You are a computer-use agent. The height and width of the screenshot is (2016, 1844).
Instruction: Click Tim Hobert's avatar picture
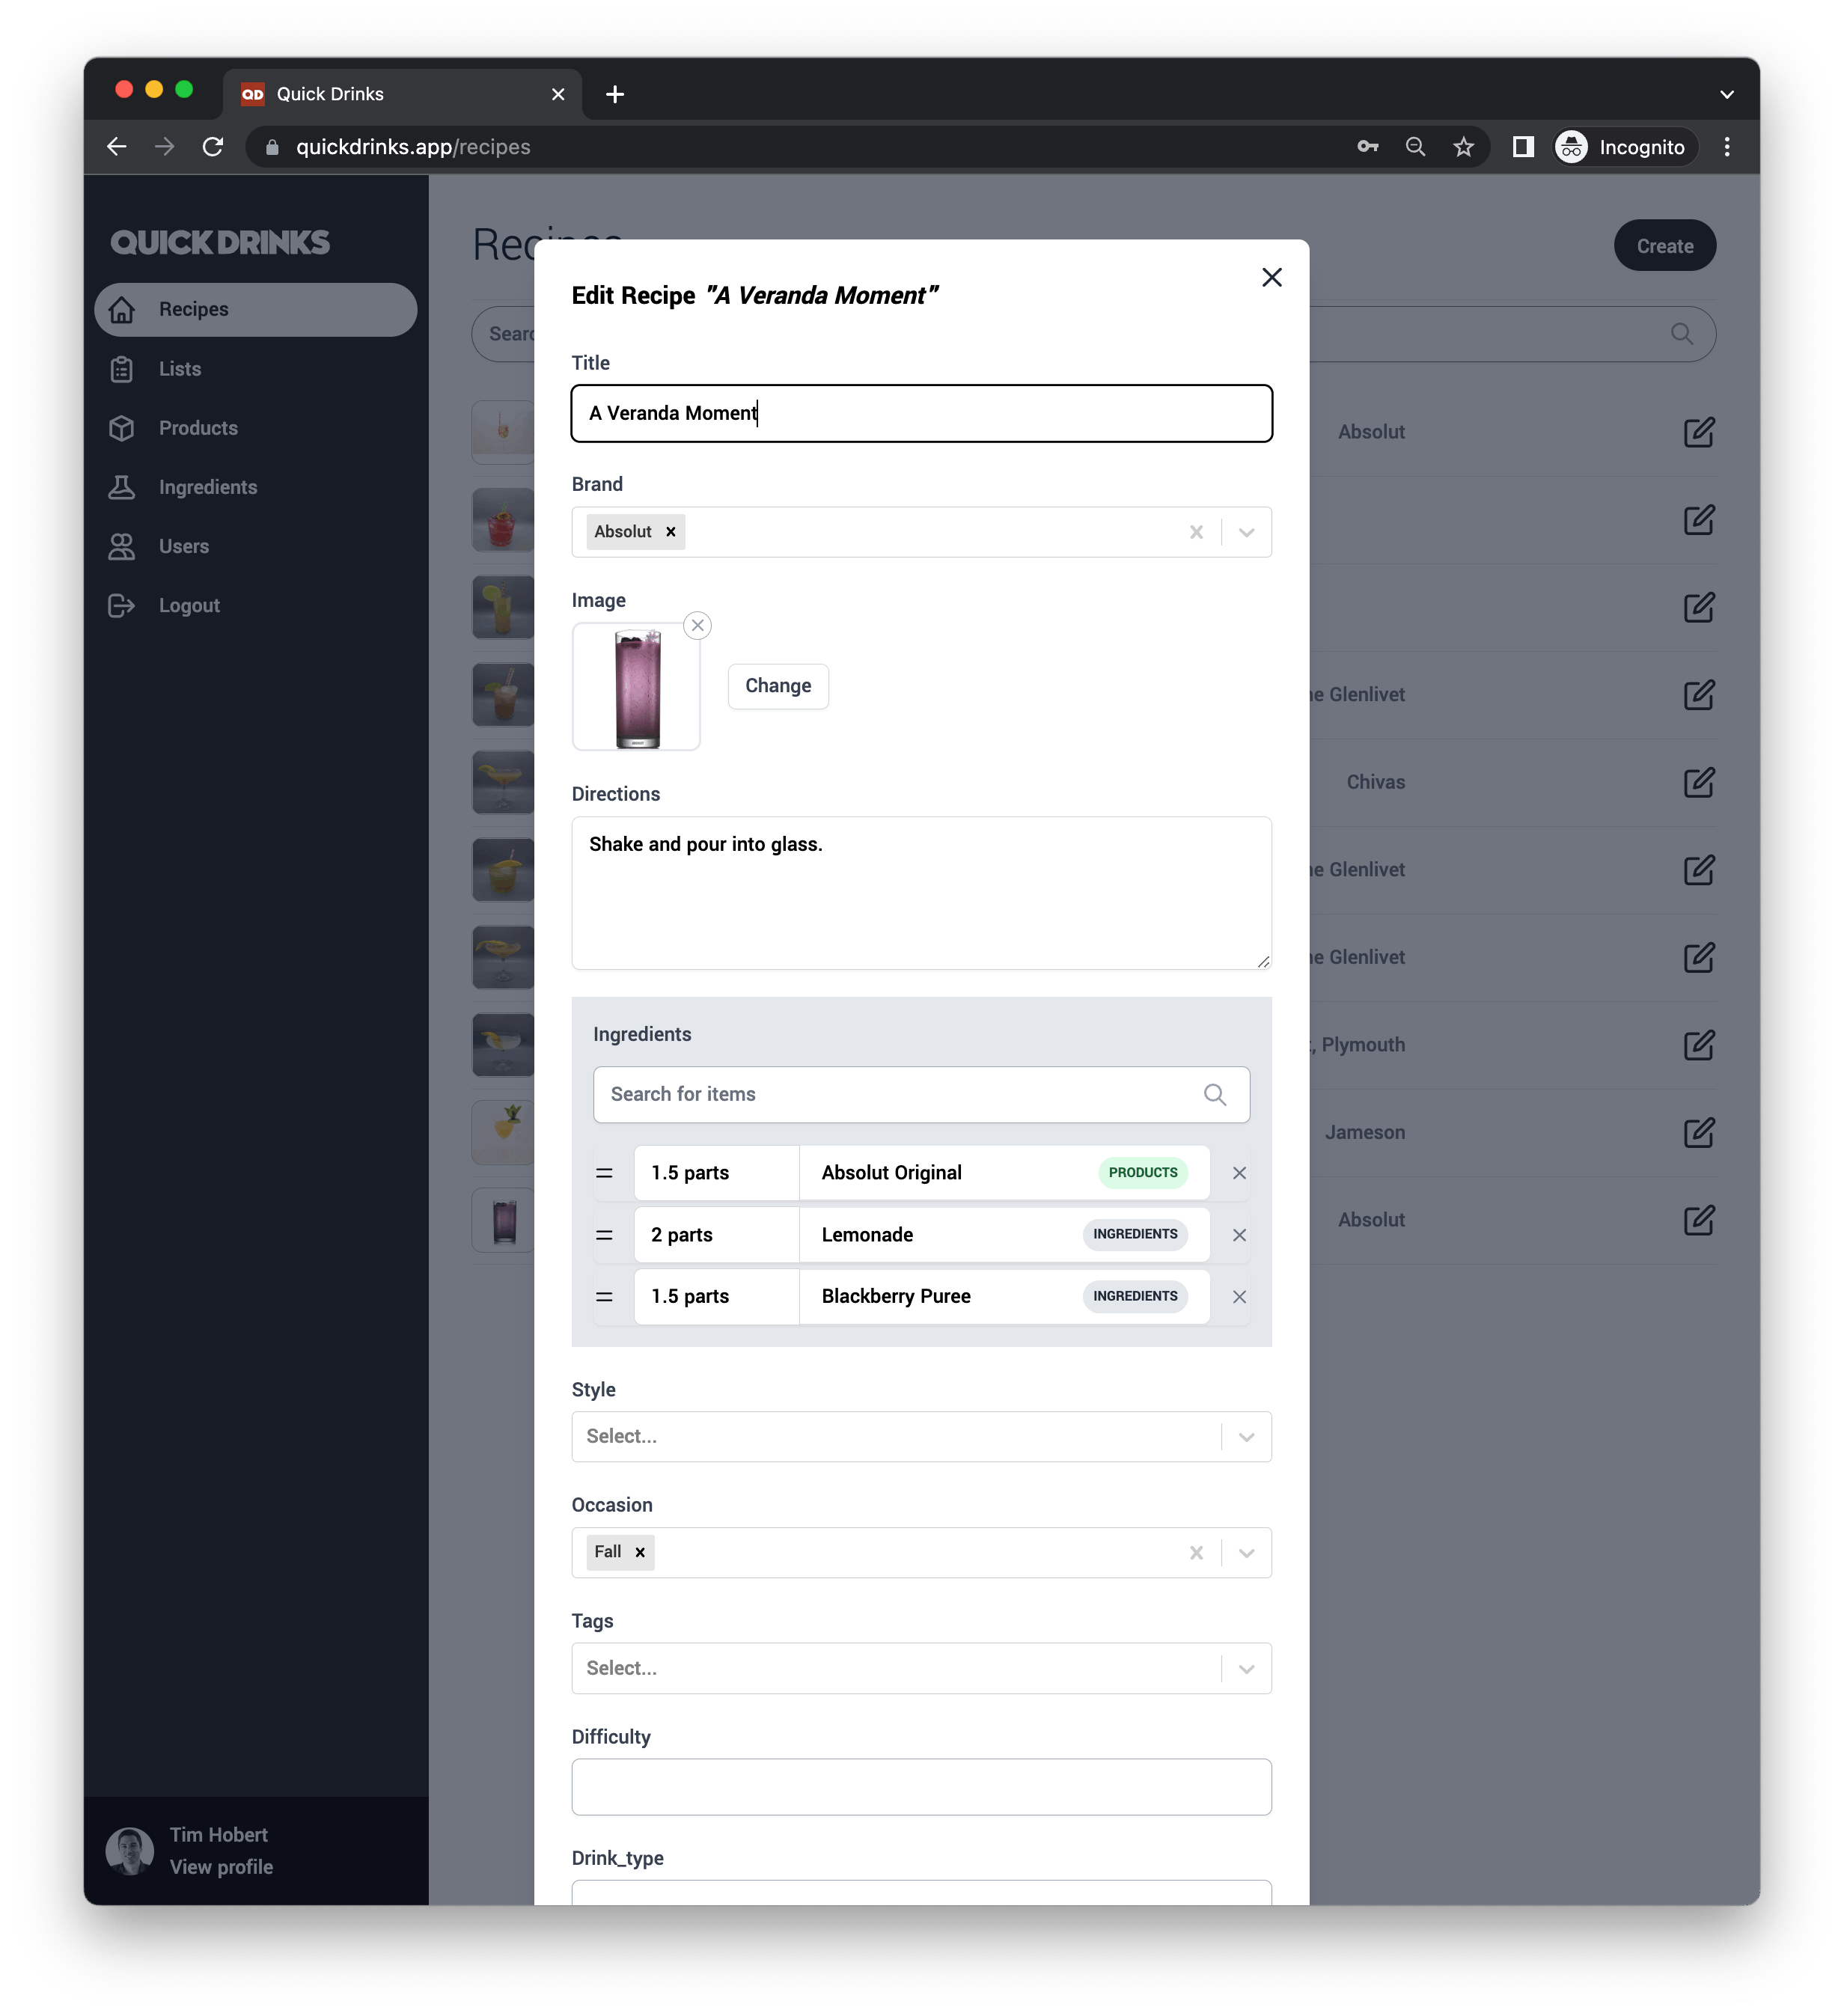pyautogui.click(x=130, y=1851)
